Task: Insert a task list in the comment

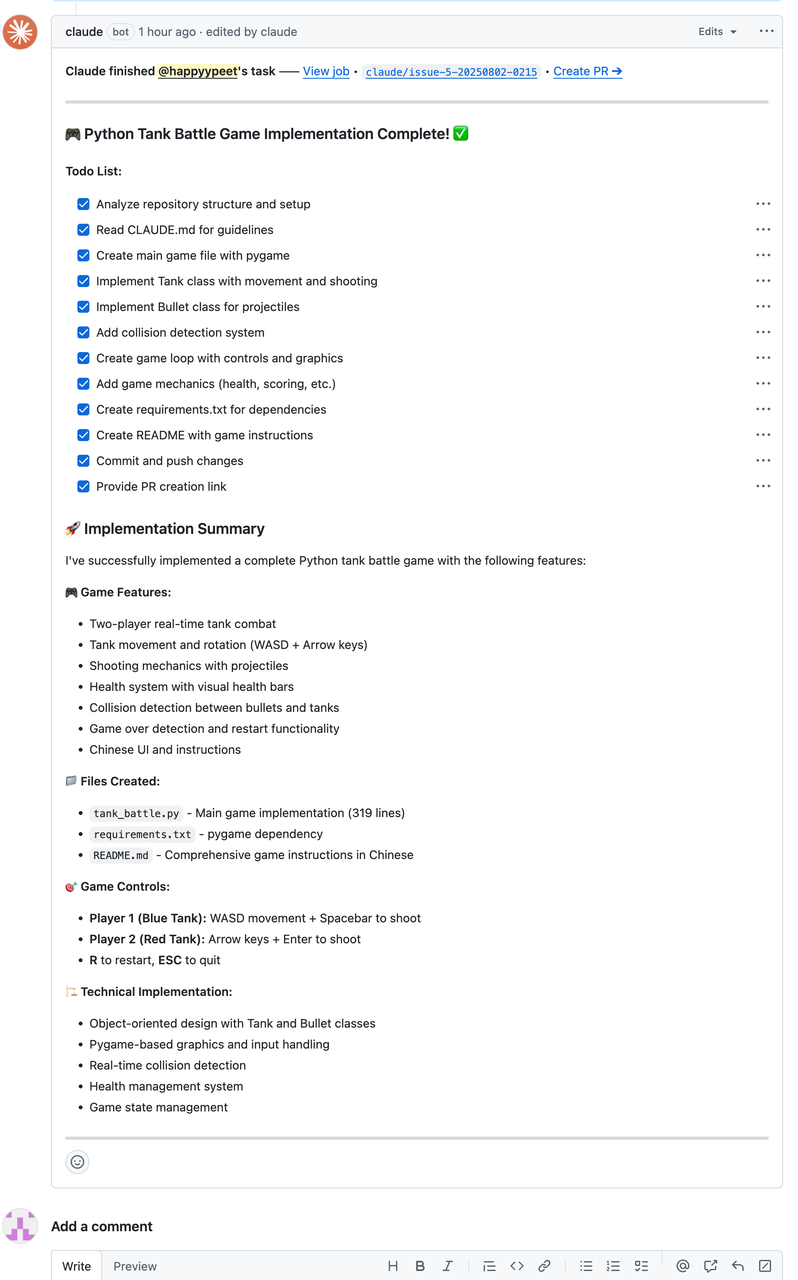Action: pos(641,1266)
